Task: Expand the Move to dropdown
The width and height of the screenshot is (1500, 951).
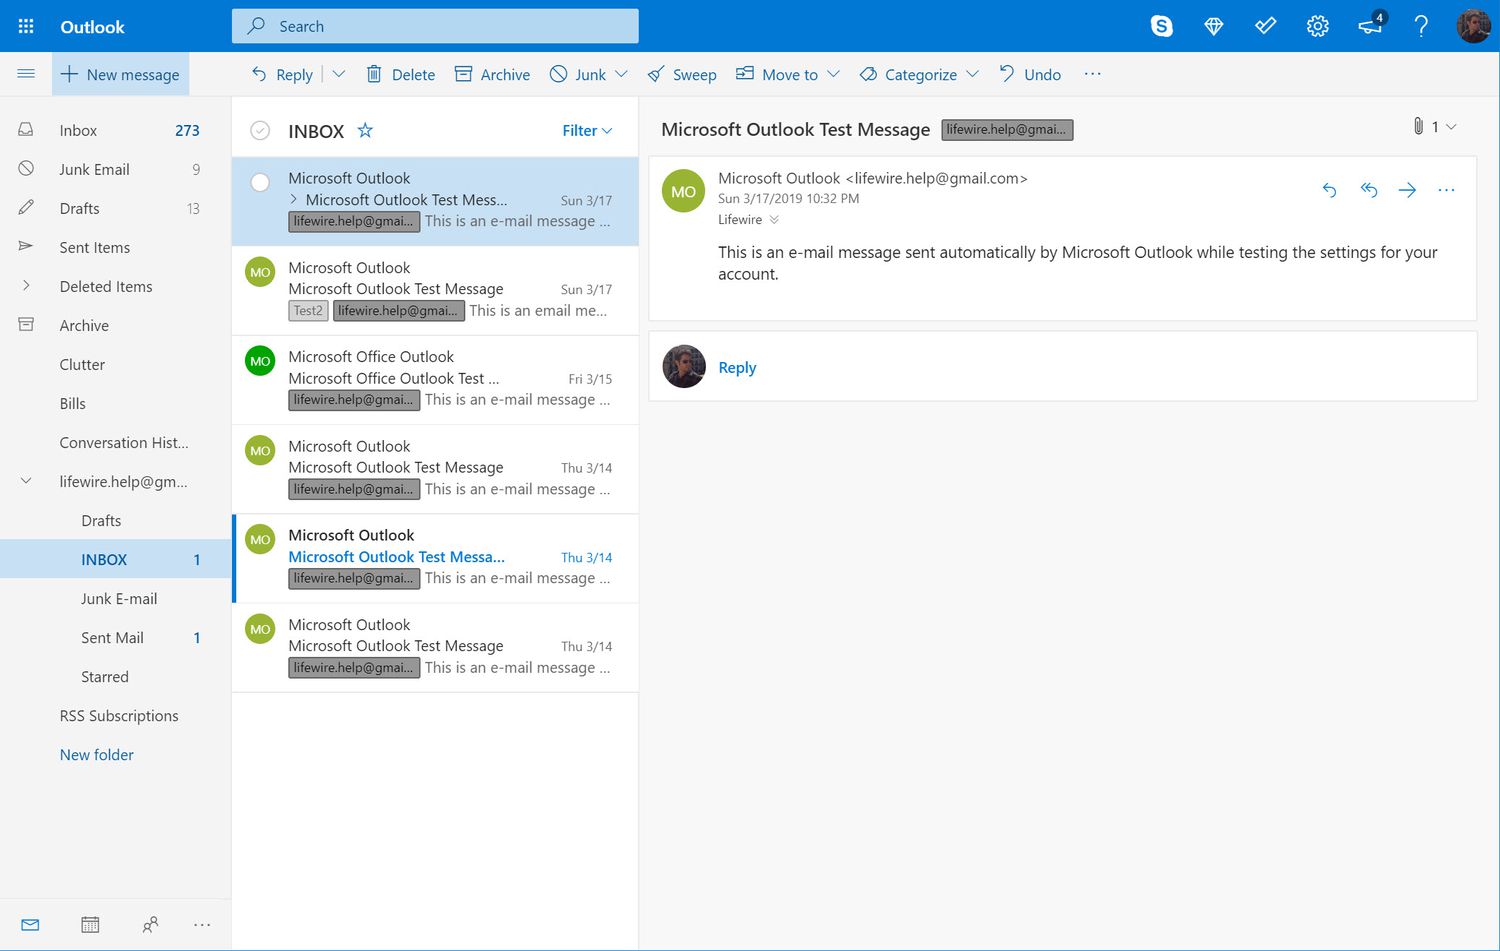Action: pyautogui.click(x=833, y=74)
